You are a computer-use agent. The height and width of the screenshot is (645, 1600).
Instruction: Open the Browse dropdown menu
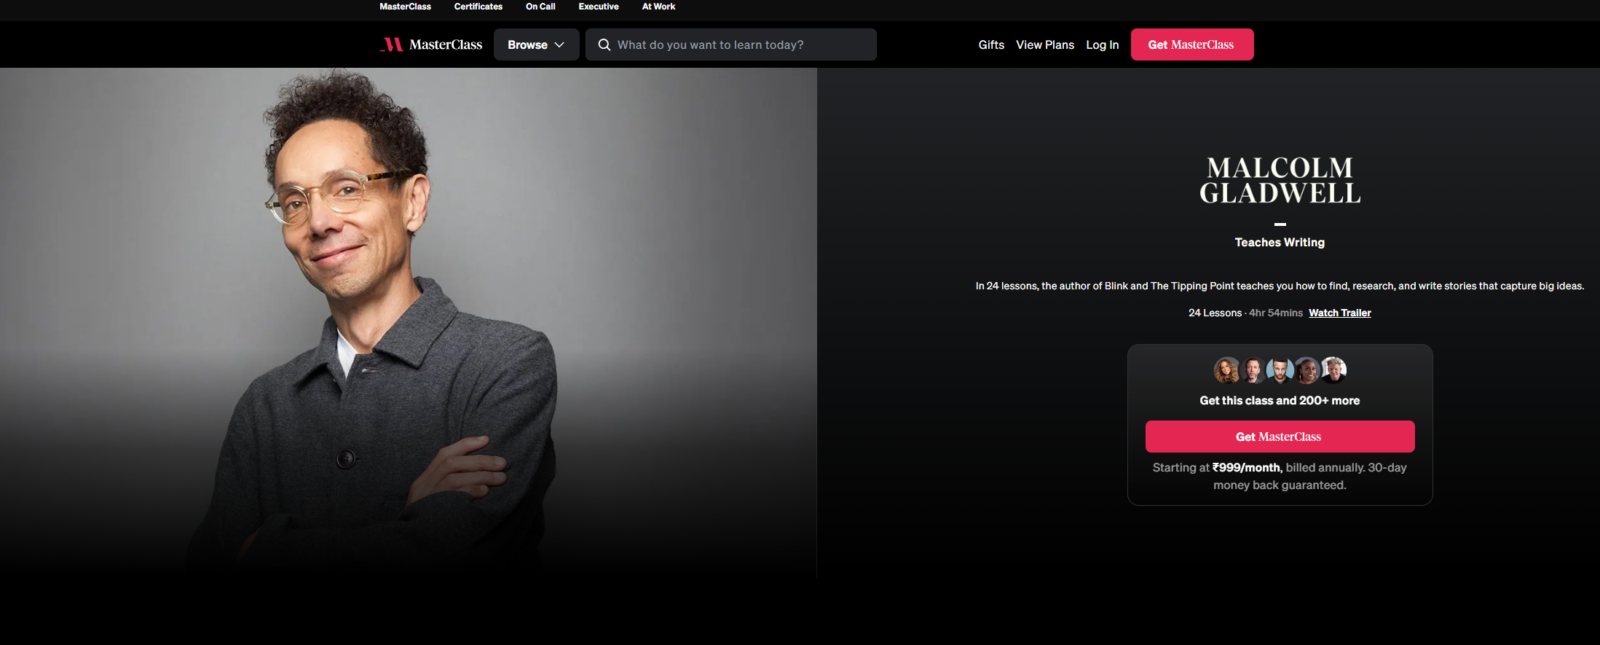[x=536, y=45]
